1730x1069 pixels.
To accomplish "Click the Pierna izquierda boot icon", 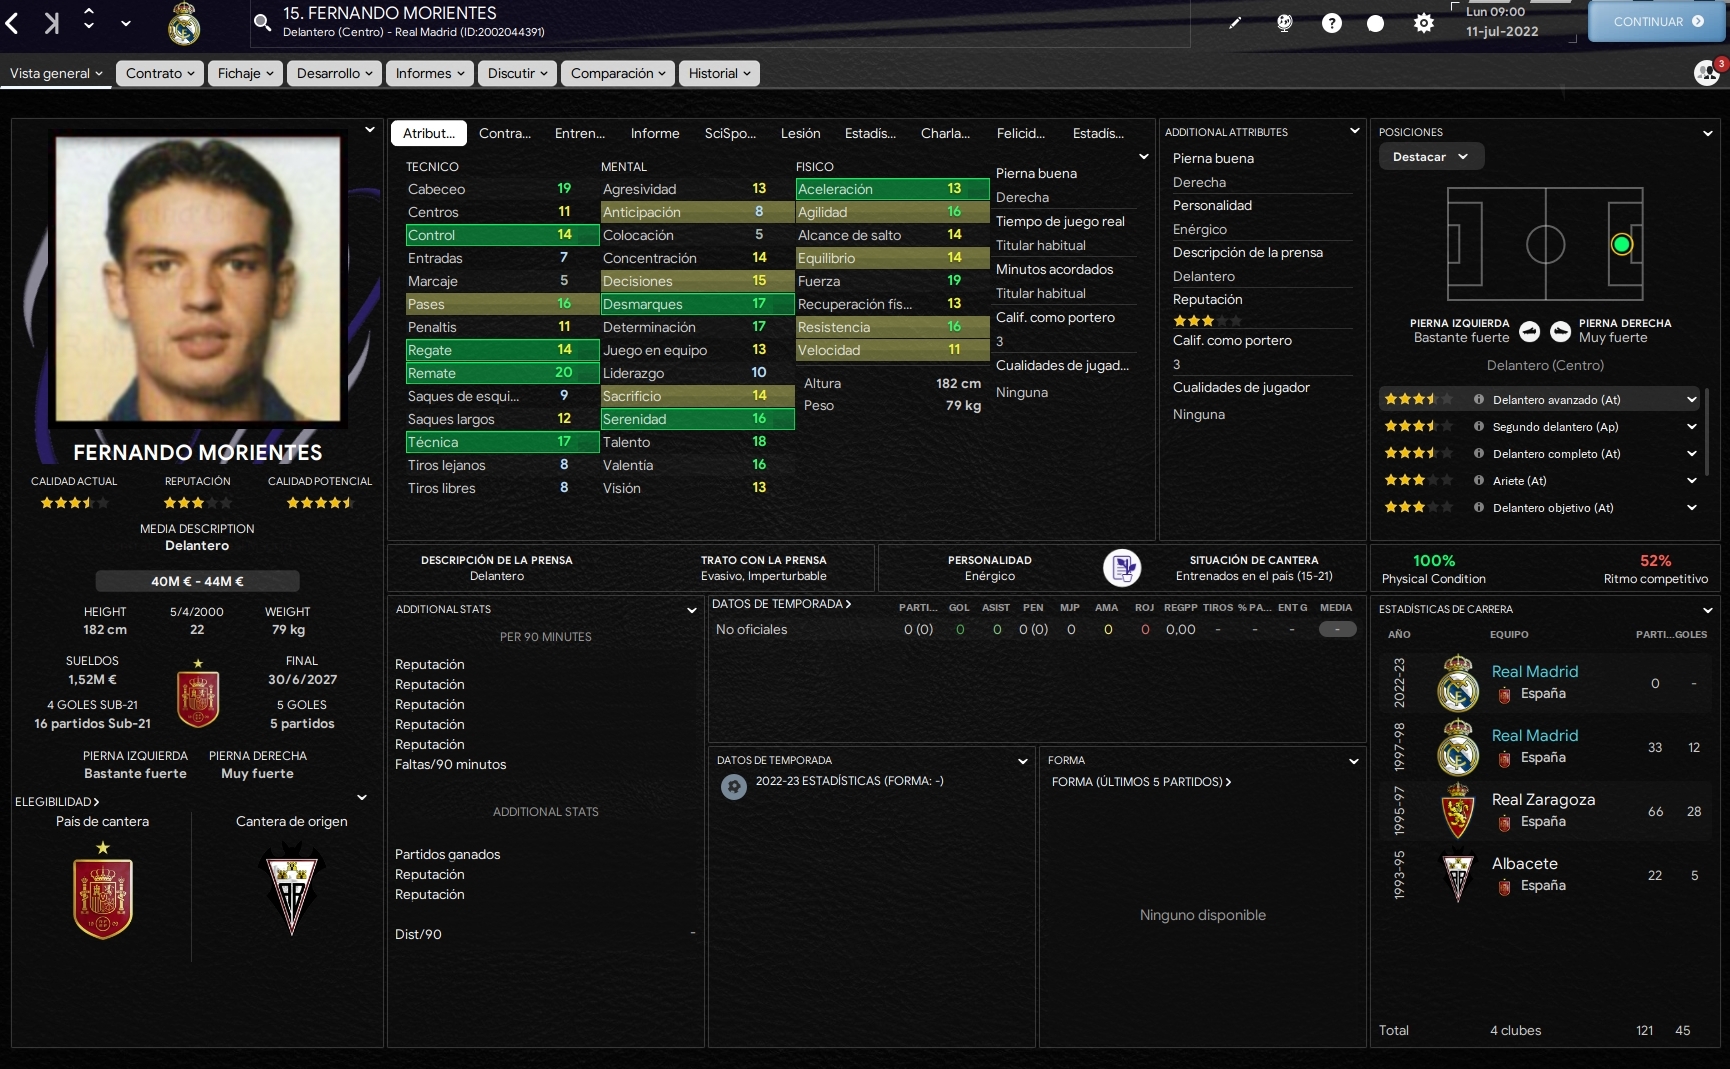I will [x=1529, y=331].
